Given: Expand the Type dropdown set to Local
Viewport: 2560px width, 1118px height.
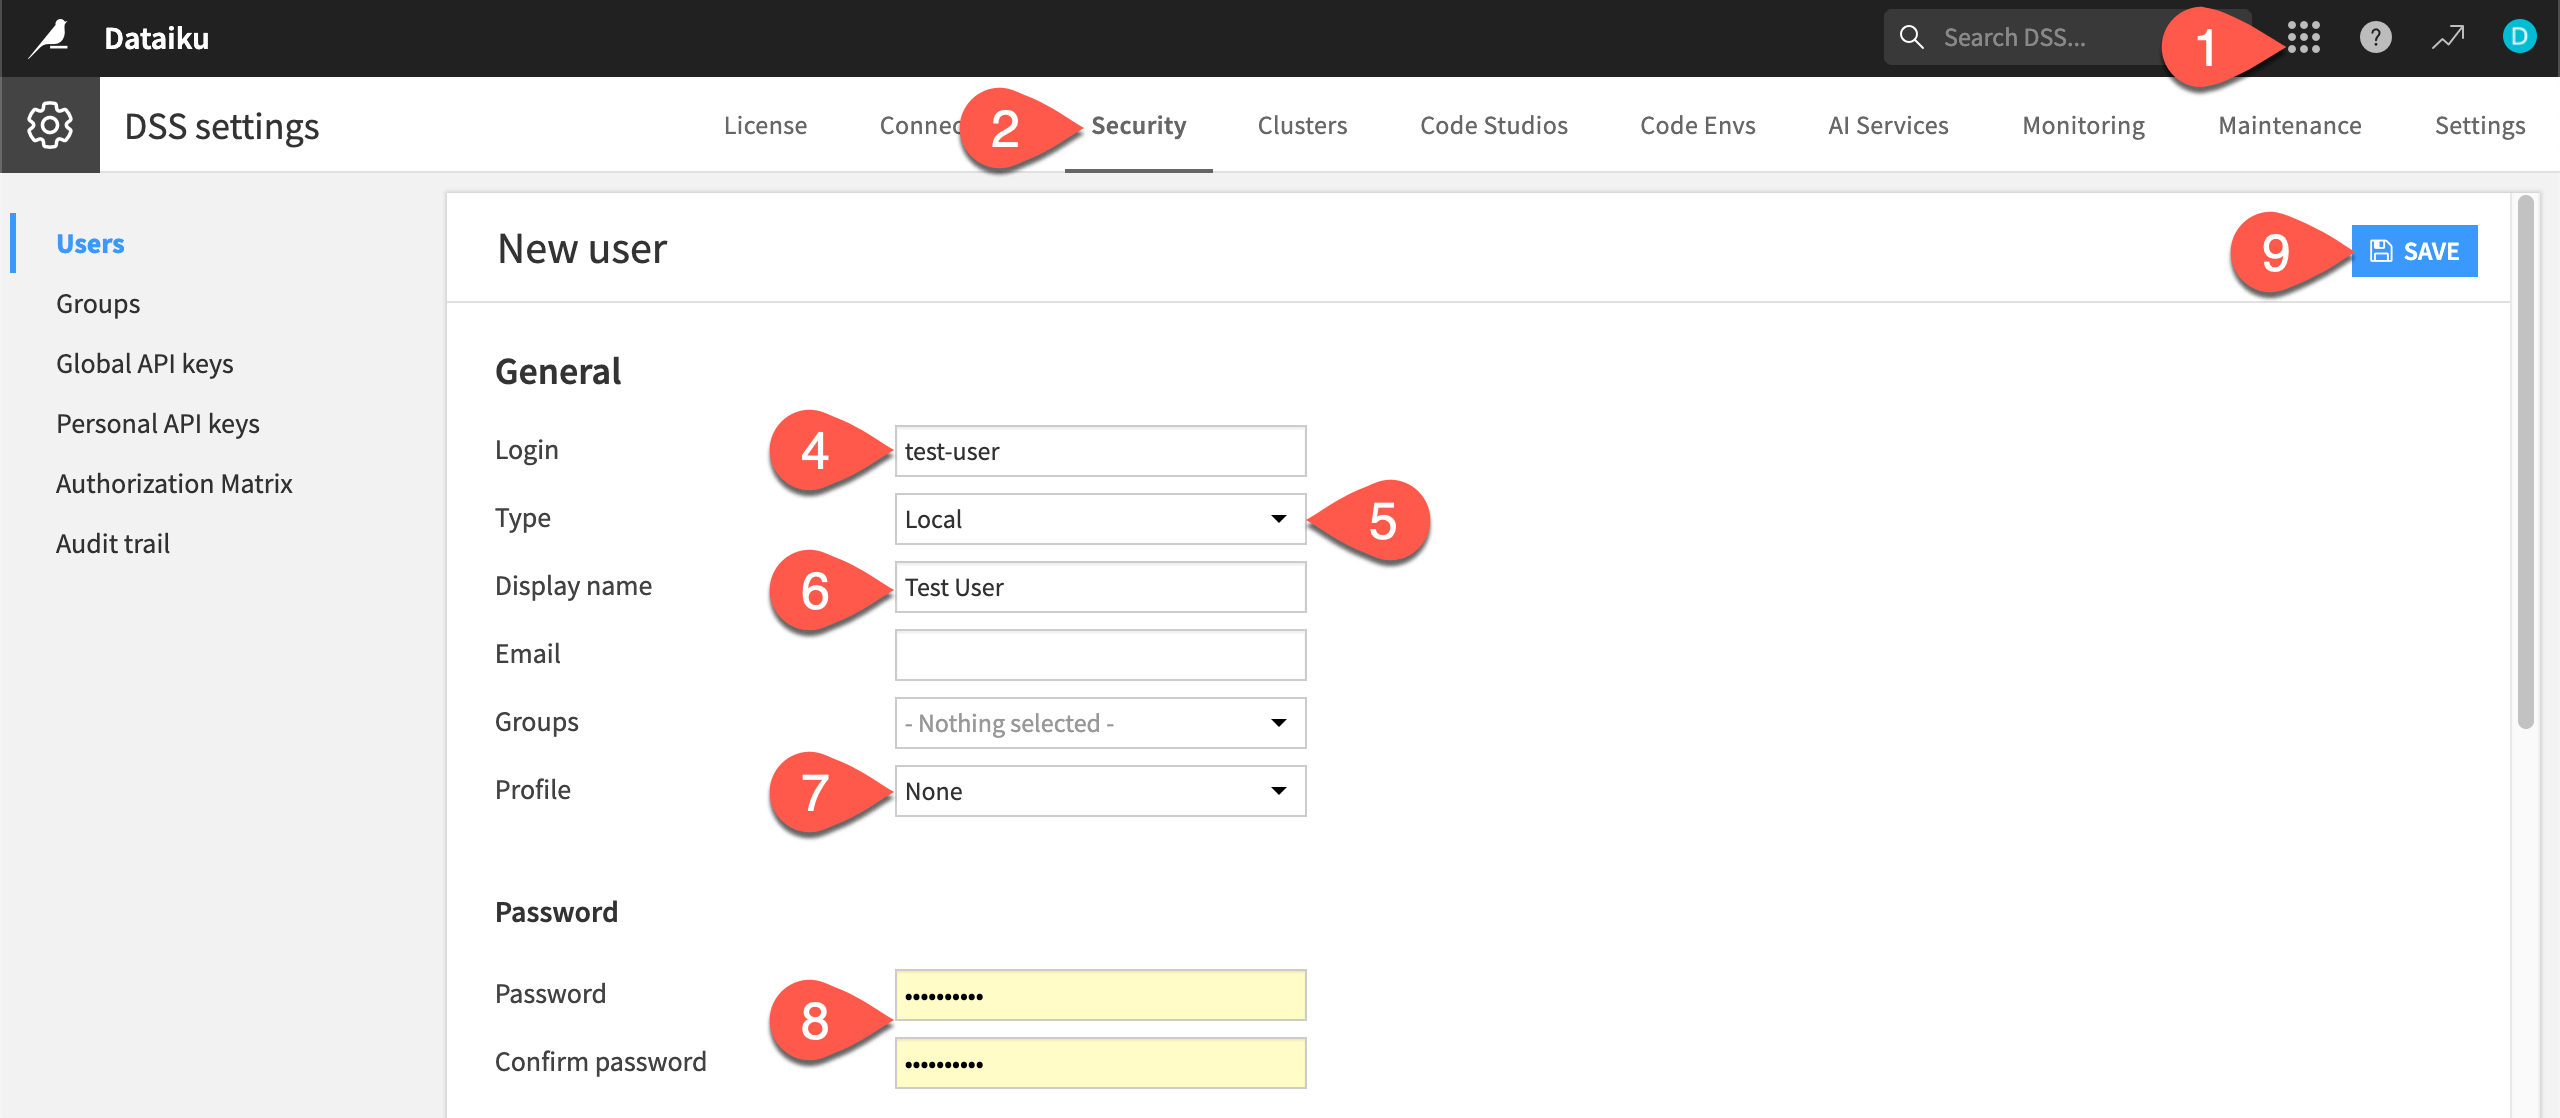Looking at the screenshot, I should 1100,519.
